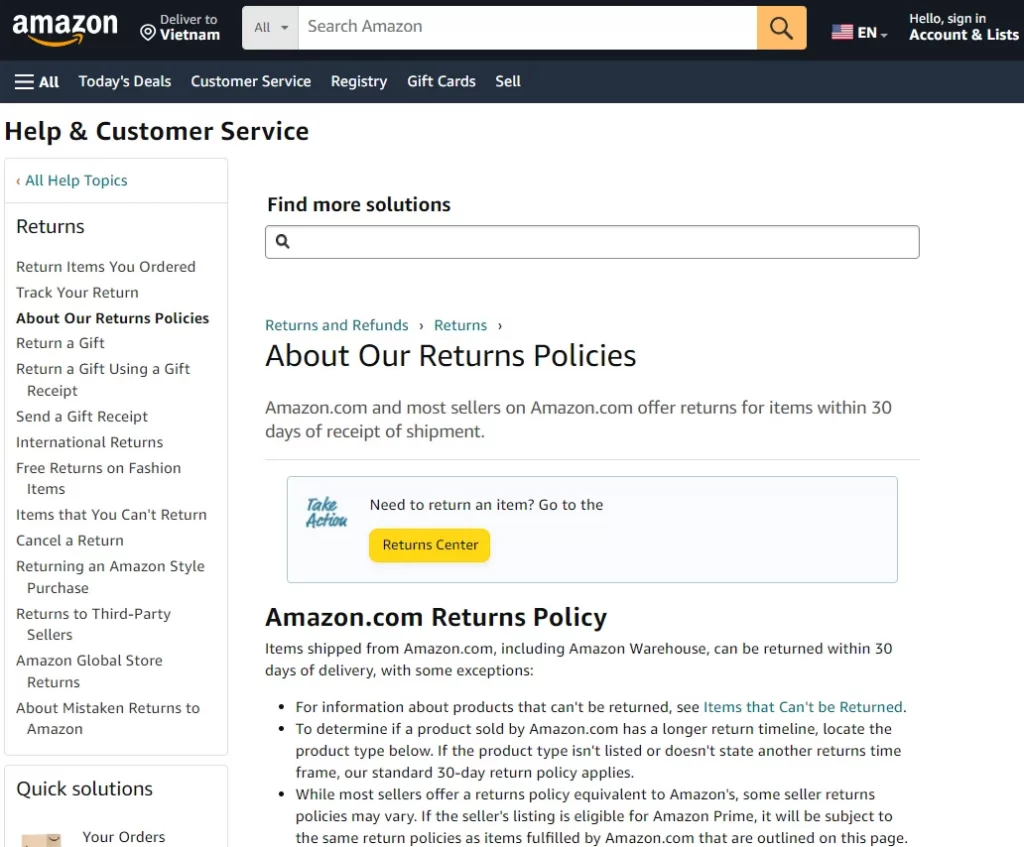The width and height of the screenshot is (1024, 847).
Task: Open Gift Cards nav item
Action: point(441,82)
